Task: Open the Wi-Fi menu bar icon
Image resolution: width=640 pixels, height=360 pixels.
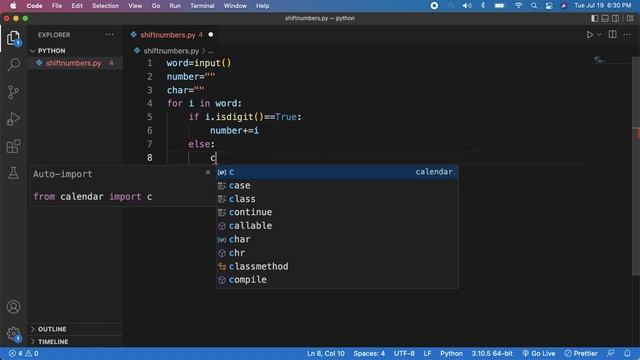Action: (x=518, y=6)
